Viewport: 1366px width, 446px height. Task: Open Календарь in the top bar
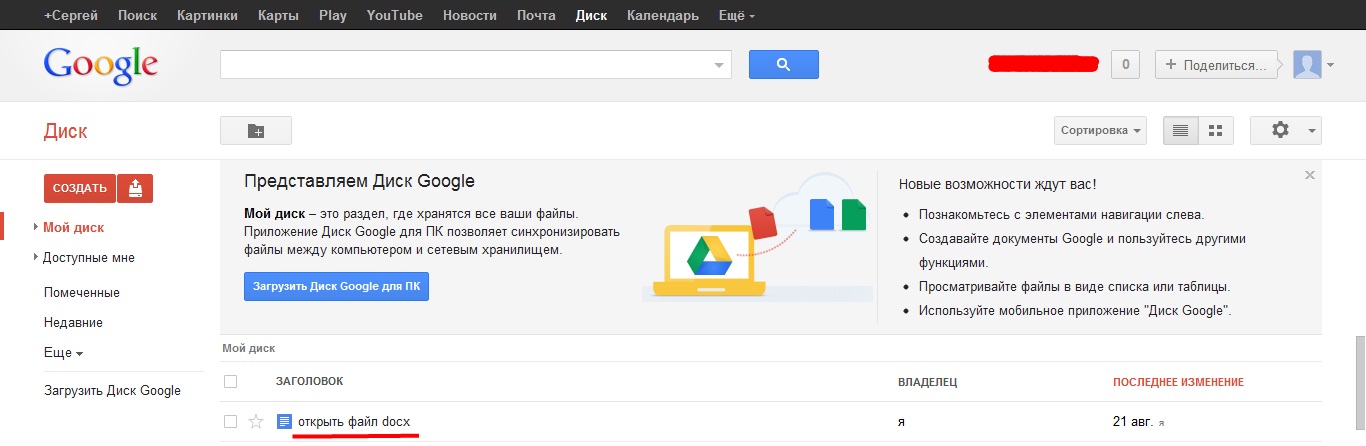663,15
